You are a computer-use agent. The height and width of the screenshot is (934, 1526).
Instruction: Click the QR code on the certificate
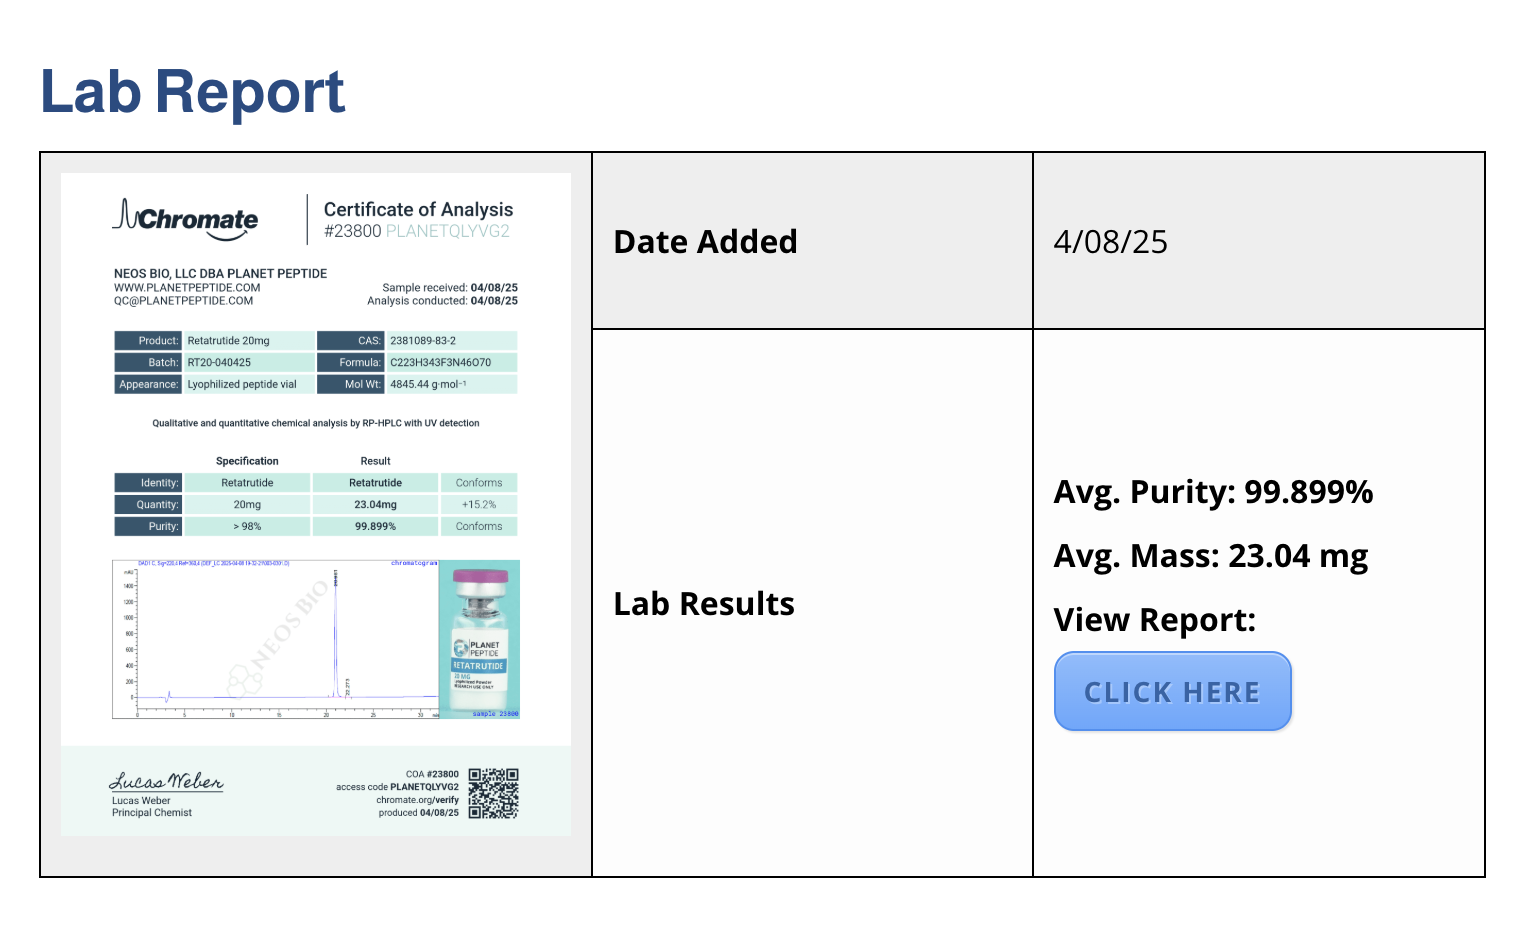point(494,793)
